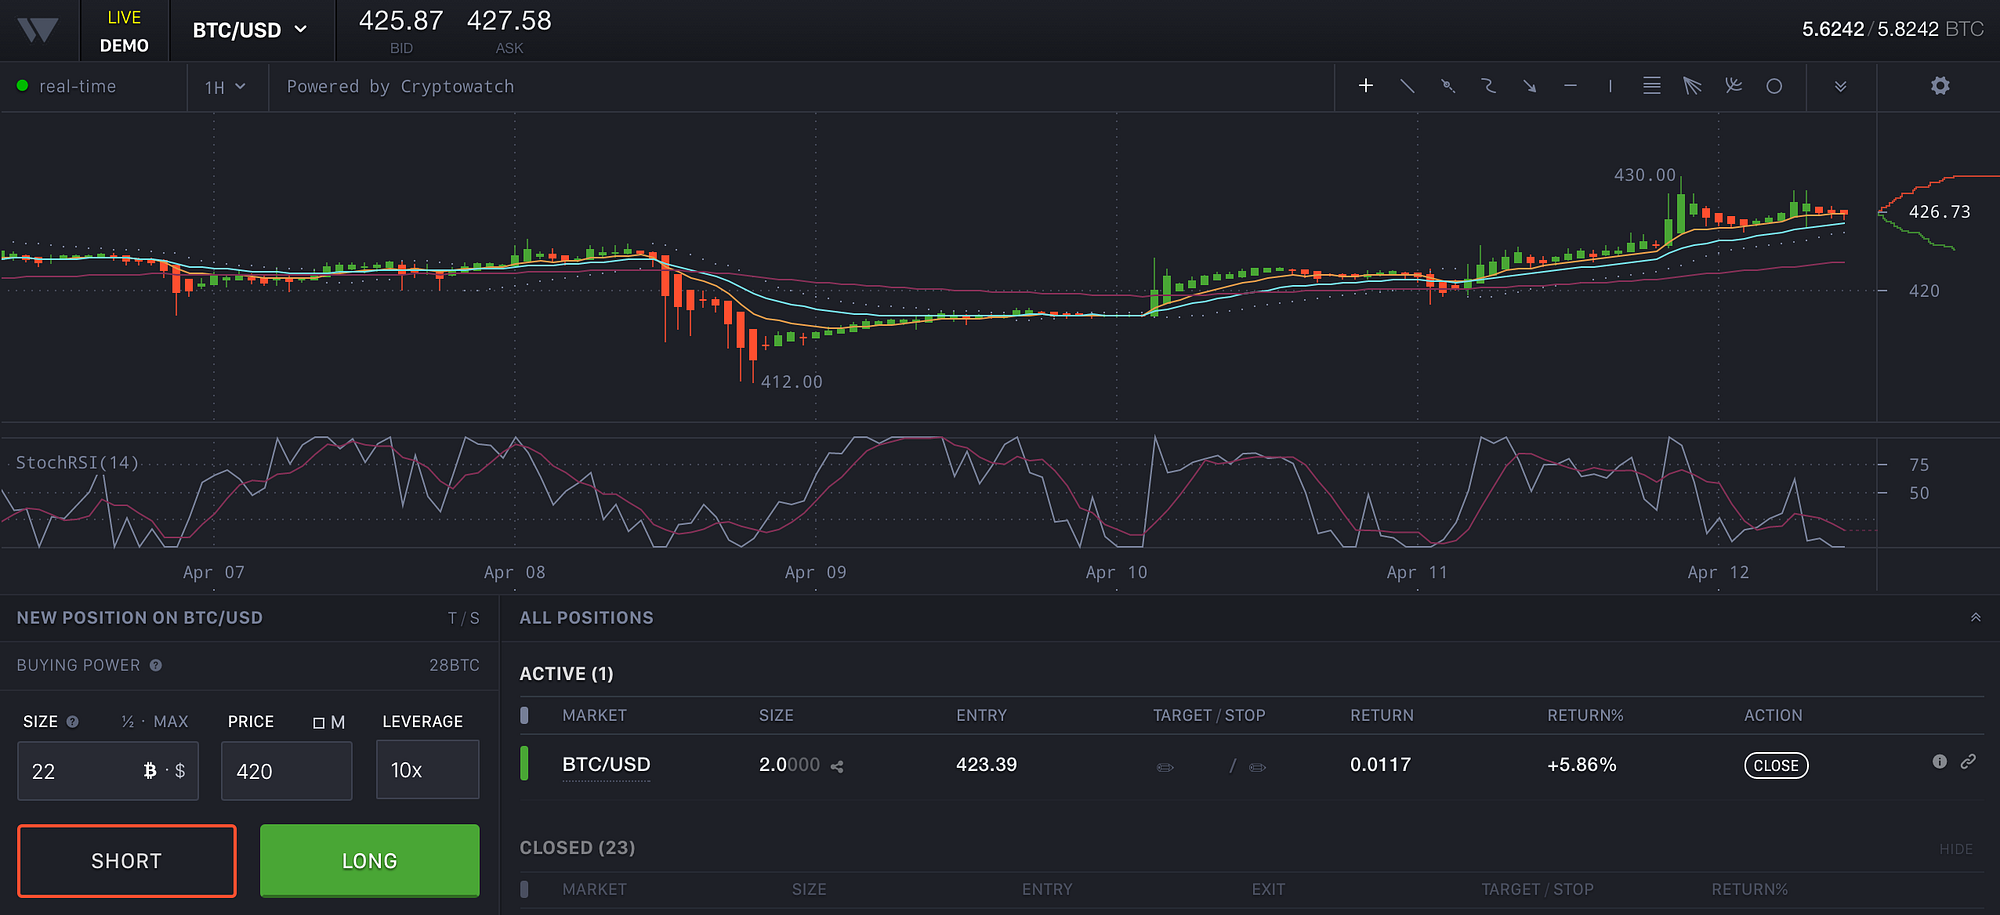Click the 28BTC buying power value

coord(454,665)
